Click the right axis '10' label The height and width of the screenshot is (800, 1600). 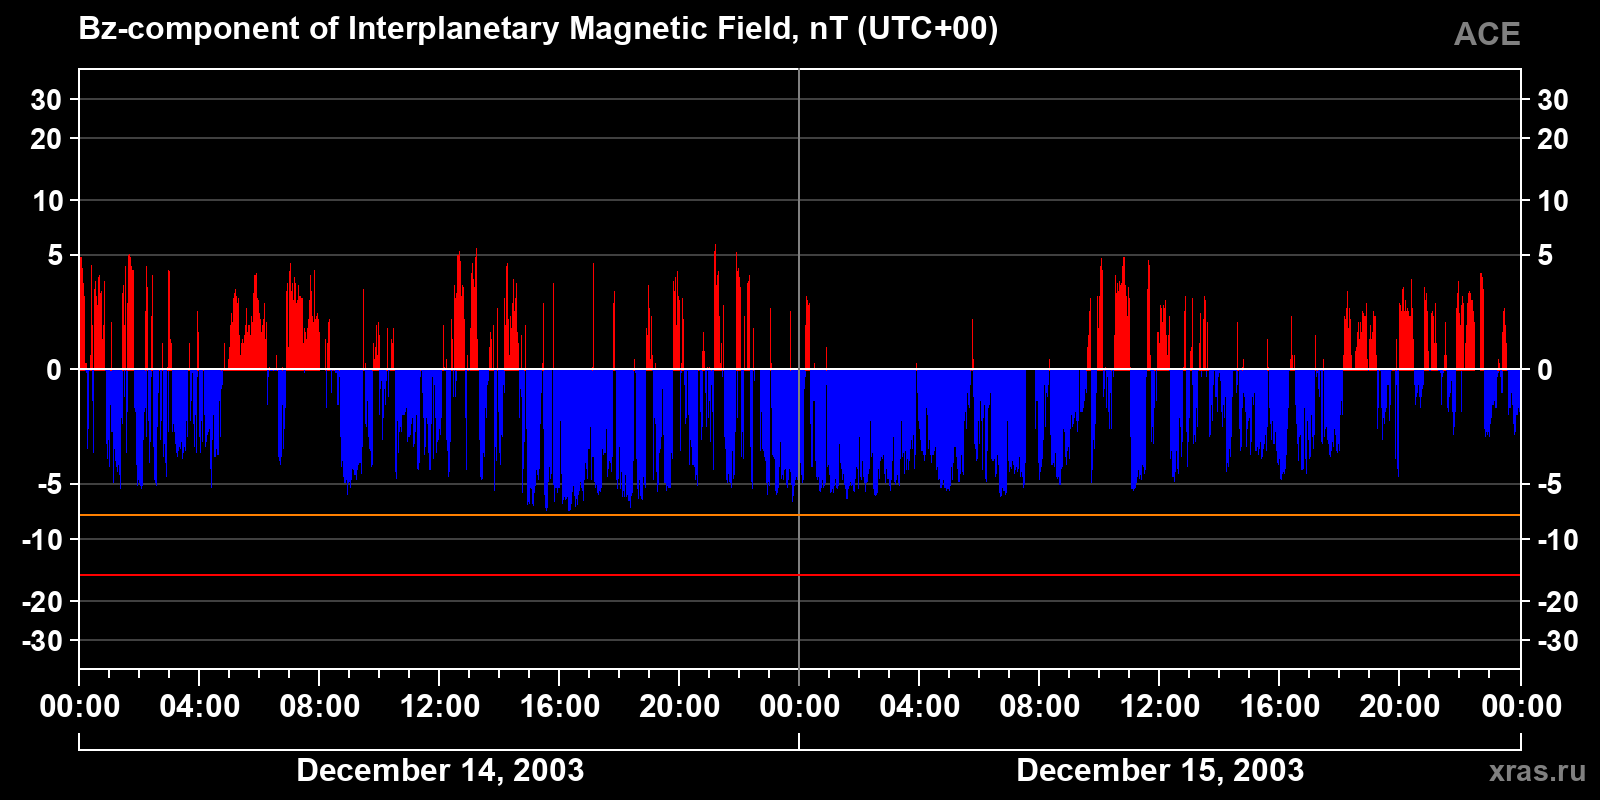pyautogui.click(x=1553, y=201)
